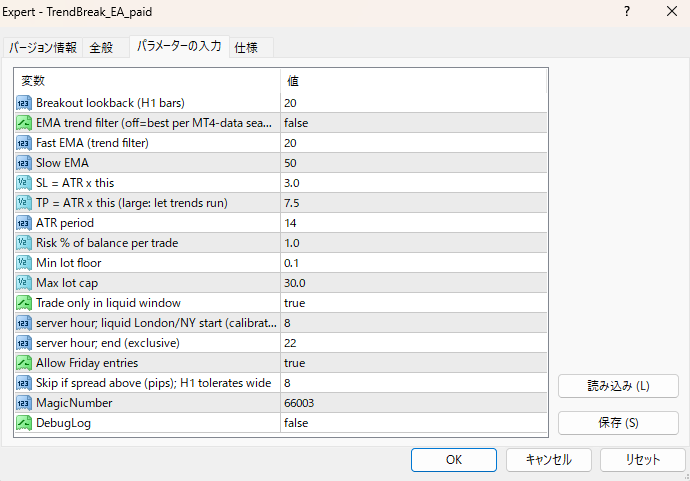Click the 保存 (S) button
690x481 pixels.
(618, 423)
